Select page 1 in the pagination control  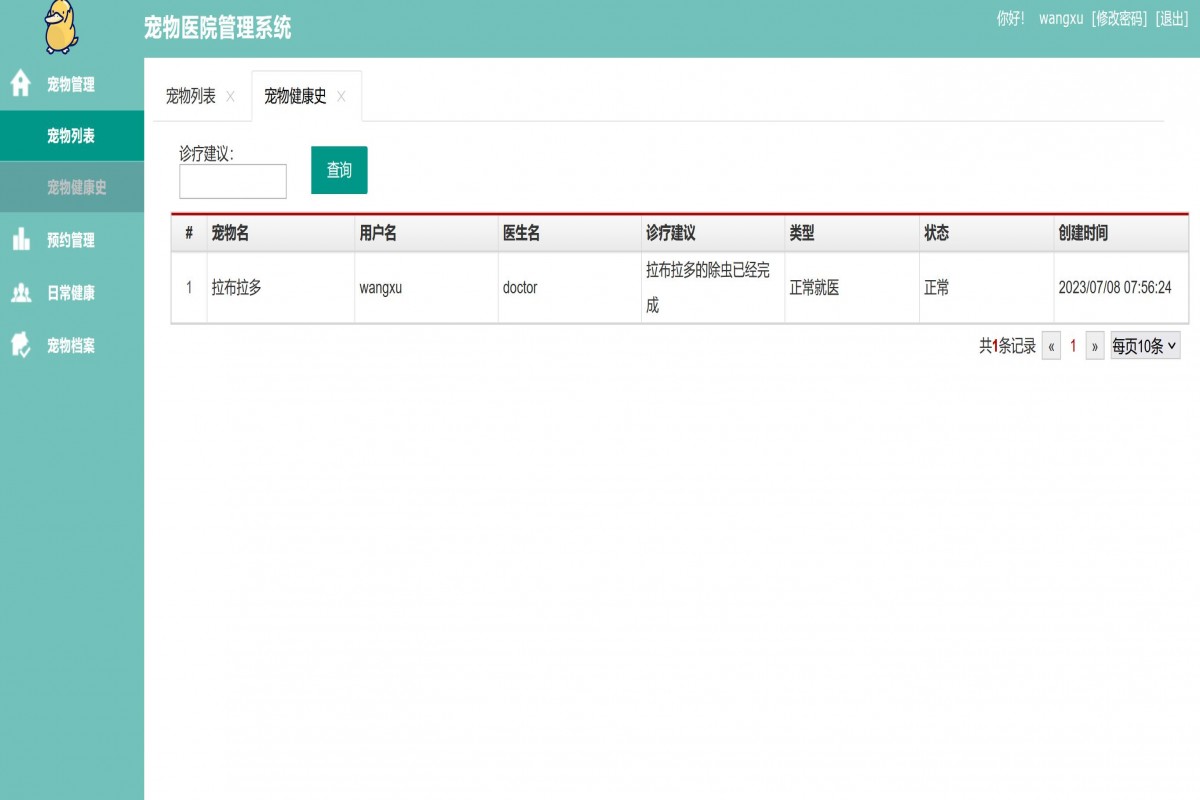click(1073, 346)
